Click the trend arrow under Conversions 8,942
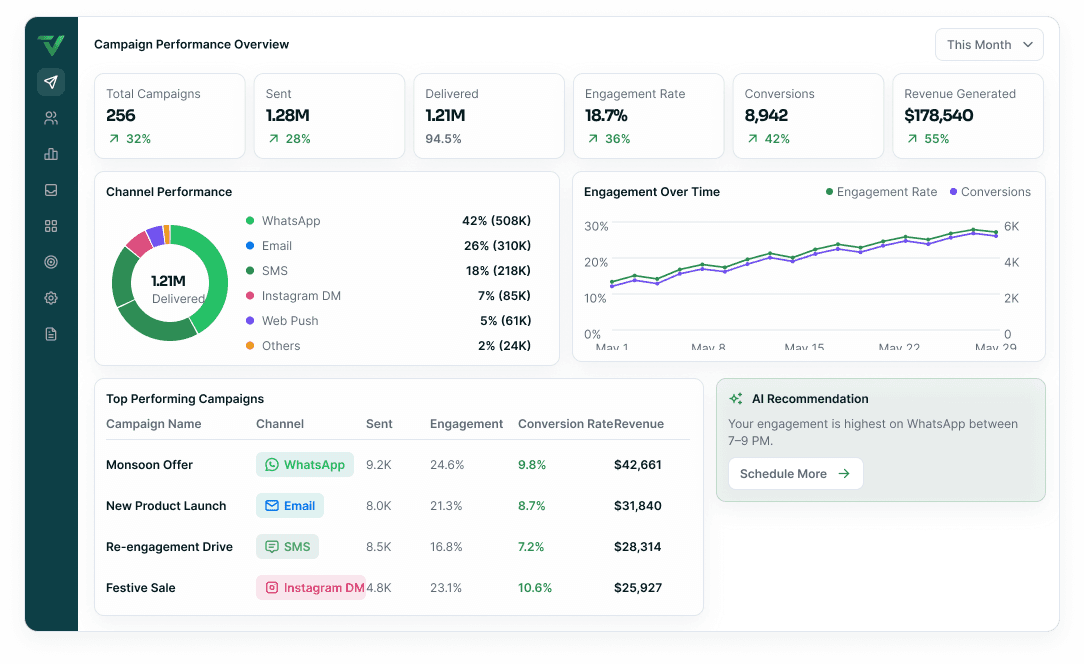1084x664 pixels. coord(753,139)
